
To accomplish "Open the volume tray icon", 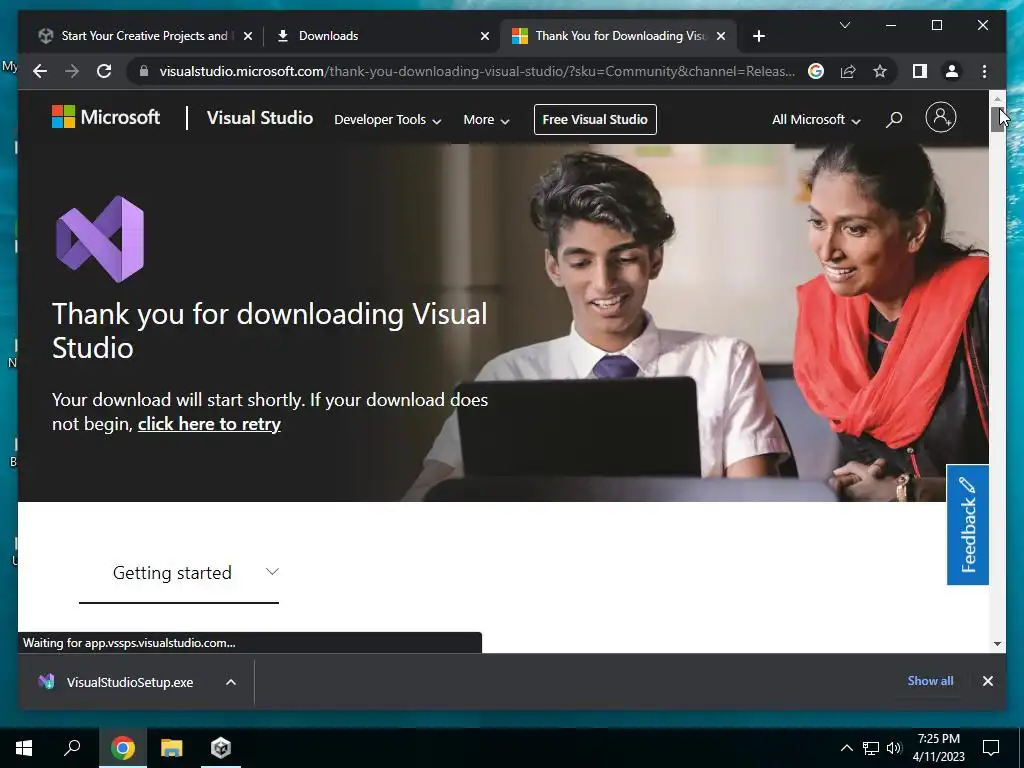I will [894, 748].
